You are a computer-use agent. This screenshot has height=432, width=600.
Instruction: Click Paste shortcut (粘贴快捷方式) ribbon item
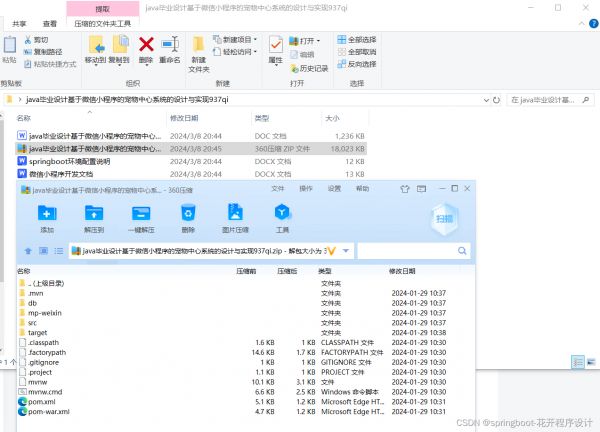[50, 64]
